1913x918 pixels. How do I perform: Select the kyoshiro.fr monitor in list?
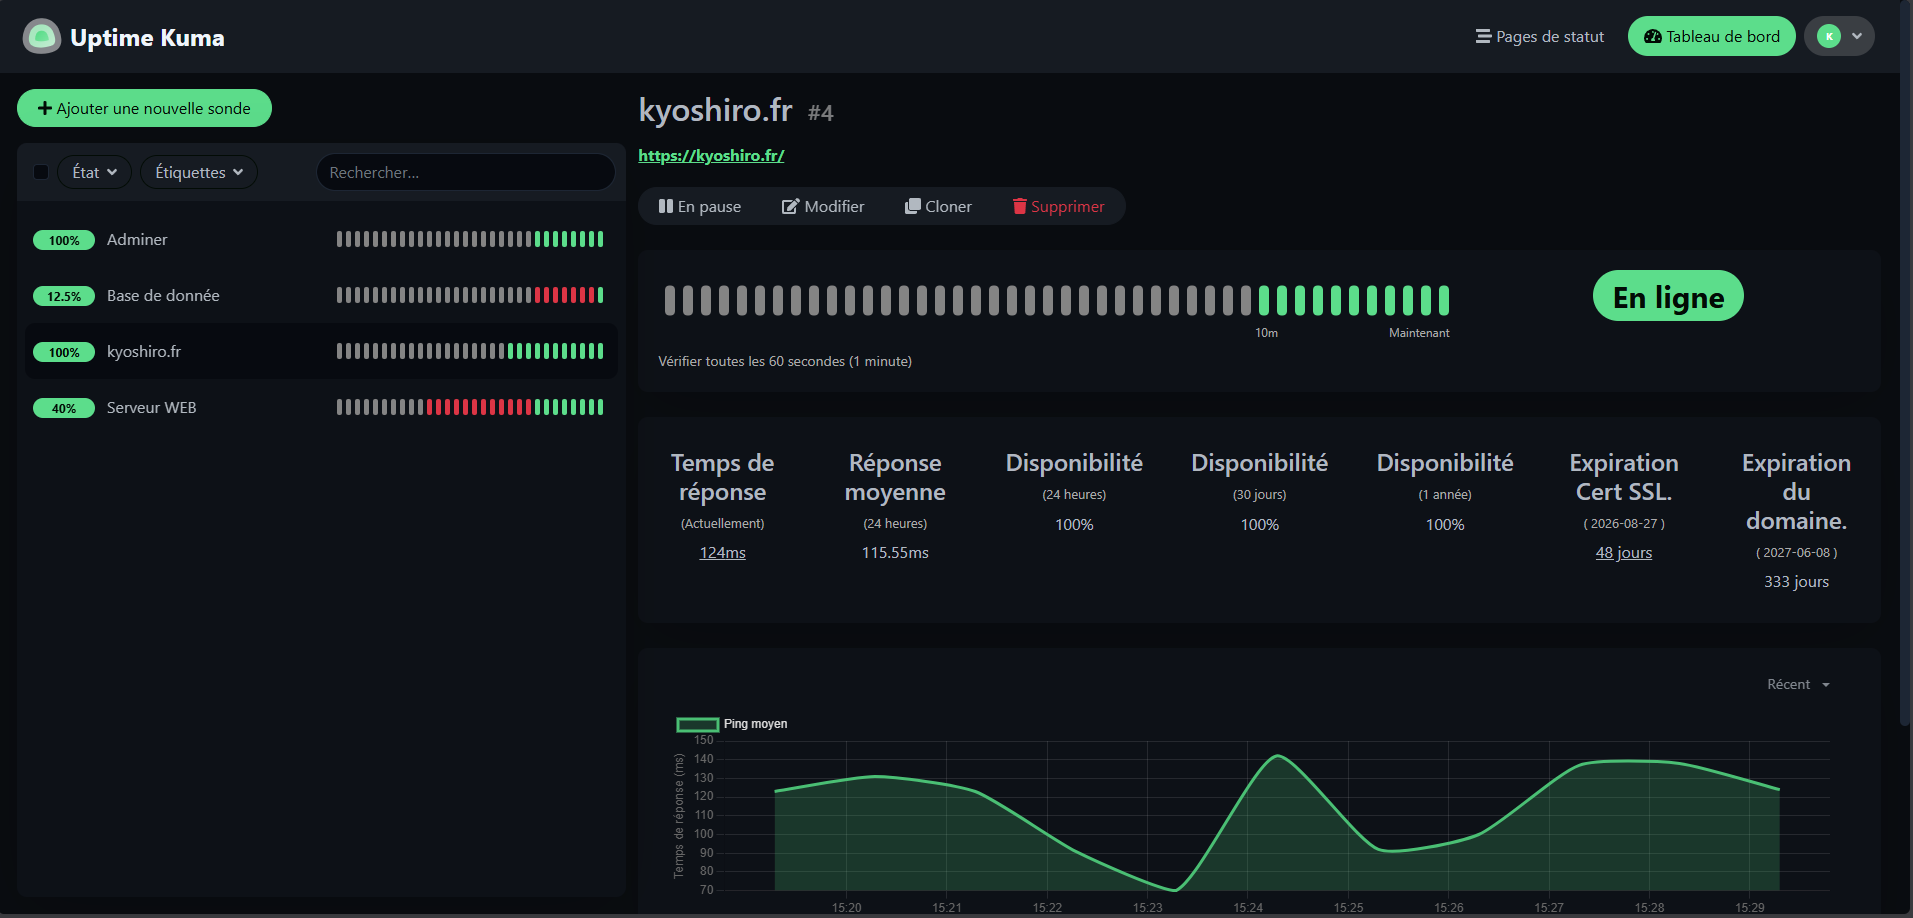click(x=321, y=351)
